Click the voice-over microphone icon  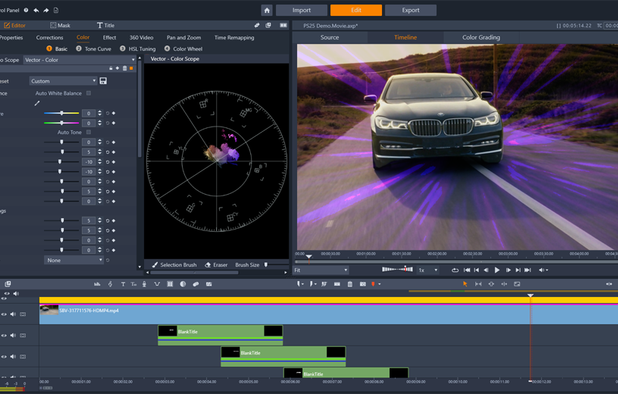coord(144,284)
